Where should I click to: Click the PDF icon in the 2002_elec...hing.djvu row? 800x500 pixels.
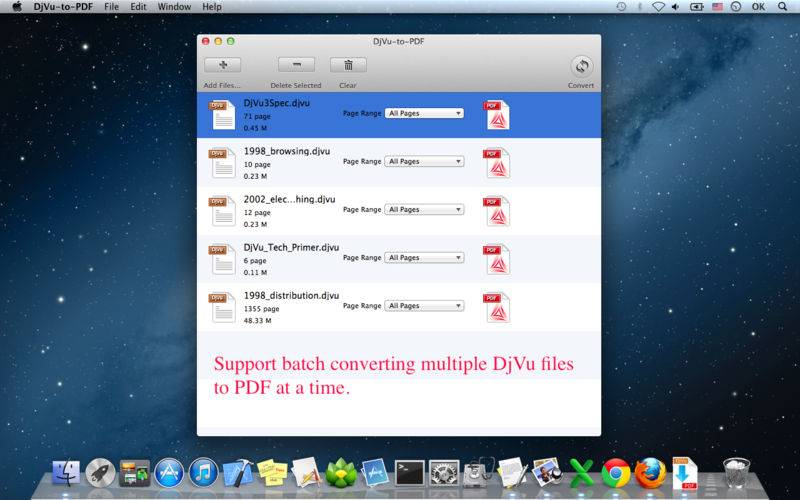point(496,211)
